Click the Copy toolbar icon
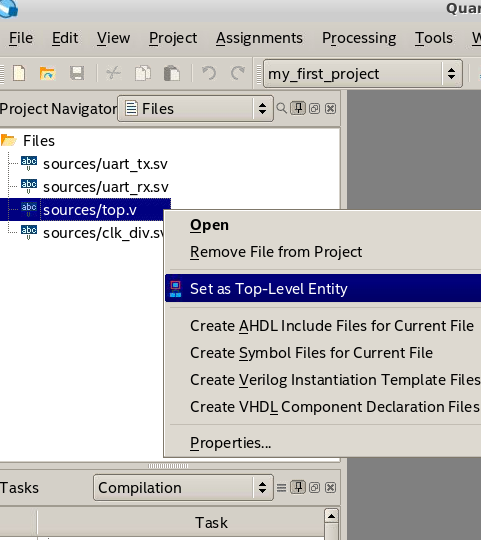The width and height of the screenshot is (481, 540). [x=143, y=73]
